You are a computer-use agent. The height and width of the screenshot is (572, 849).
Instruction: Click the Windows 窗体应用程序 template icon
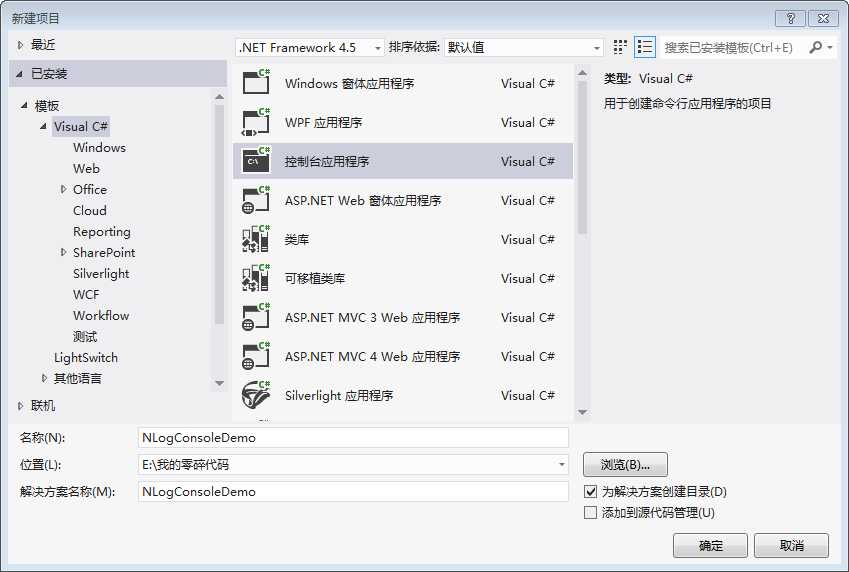point(256,83)
